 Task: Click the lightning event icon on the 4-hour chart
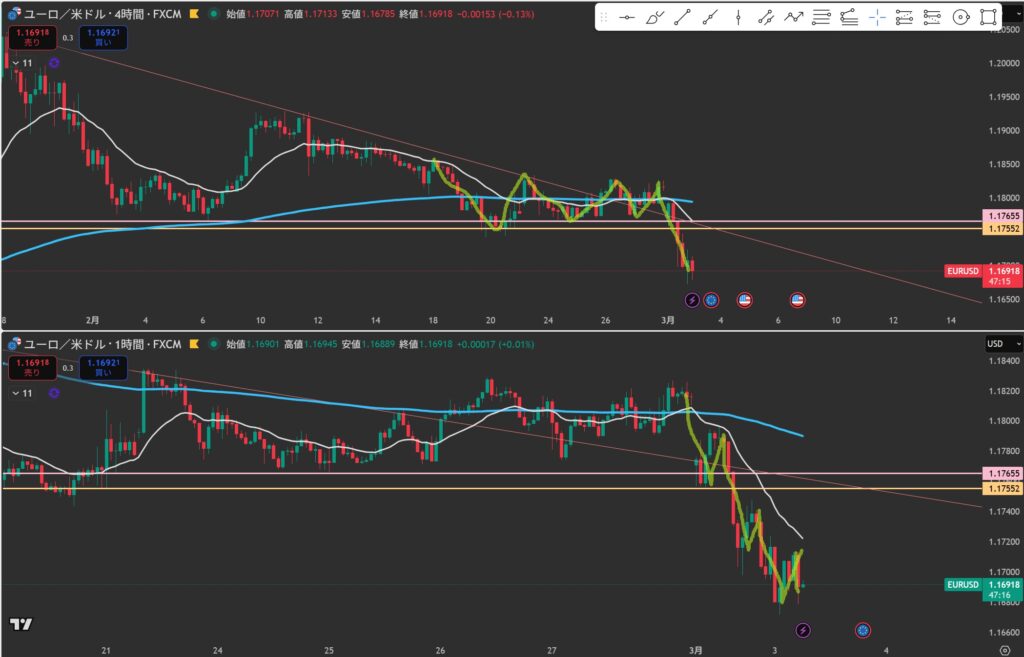pyautogui.click(x=691, y=299)
